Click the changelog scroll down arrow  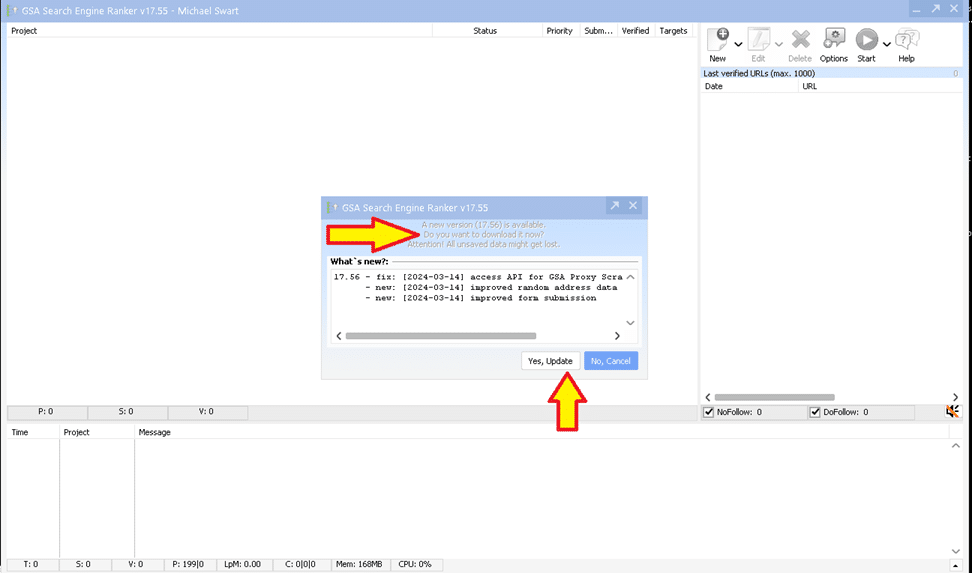(x=630, y=323)
